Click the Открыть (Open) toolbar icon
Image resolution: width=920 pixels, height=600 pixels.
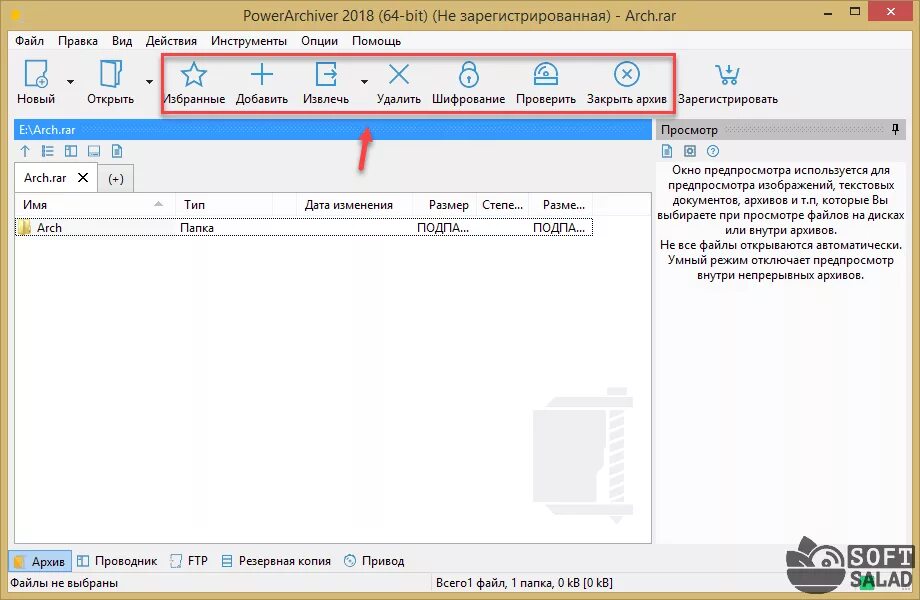[x=110, y=74]
